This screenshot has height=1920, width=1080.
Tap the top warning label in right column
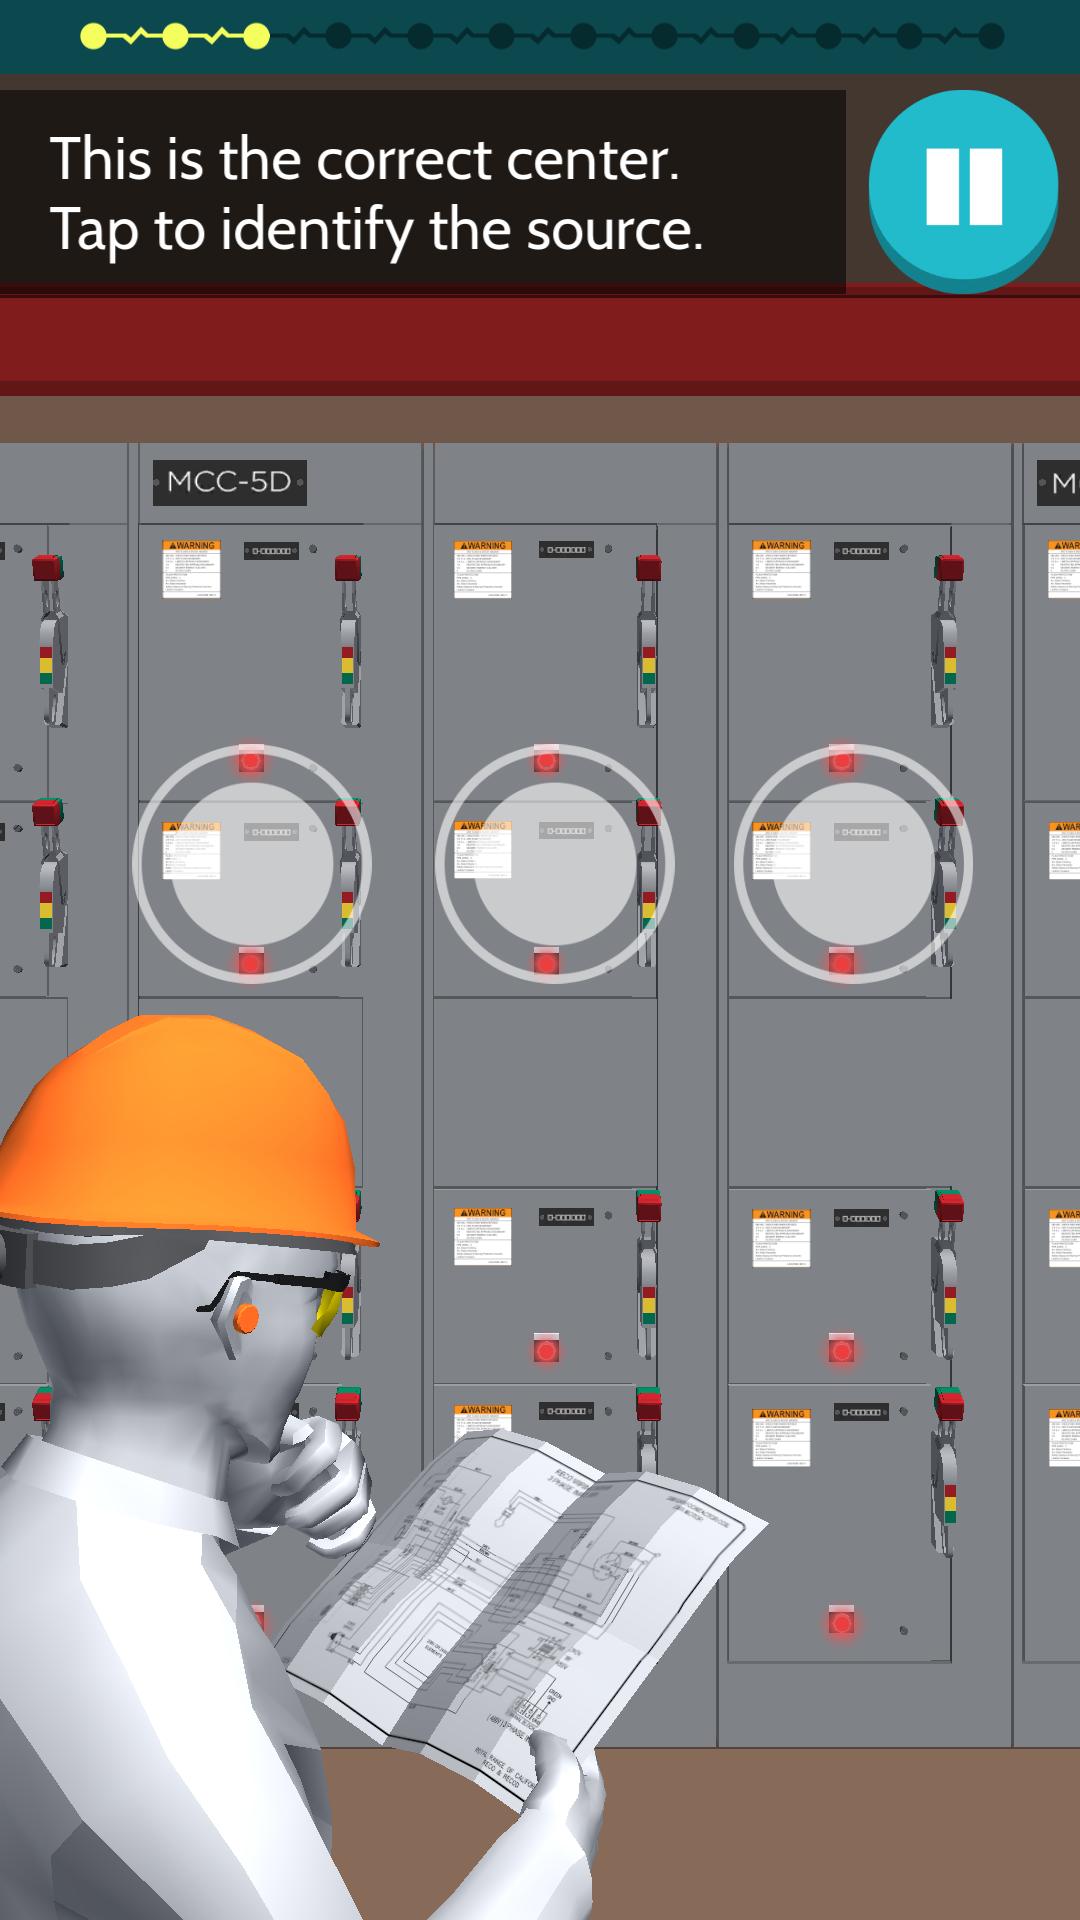click(x=781, y=568)
